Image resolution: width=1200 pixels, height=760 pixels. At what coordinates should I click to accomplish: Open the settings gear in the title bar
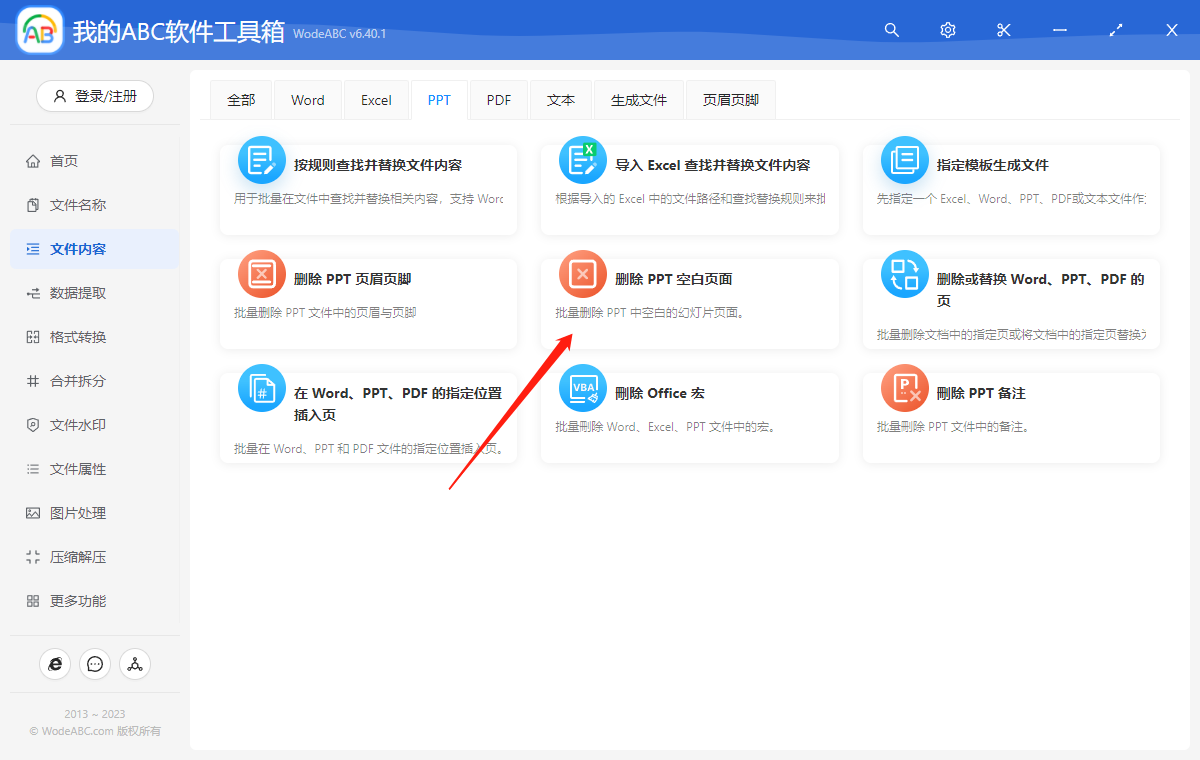point(947,30)
